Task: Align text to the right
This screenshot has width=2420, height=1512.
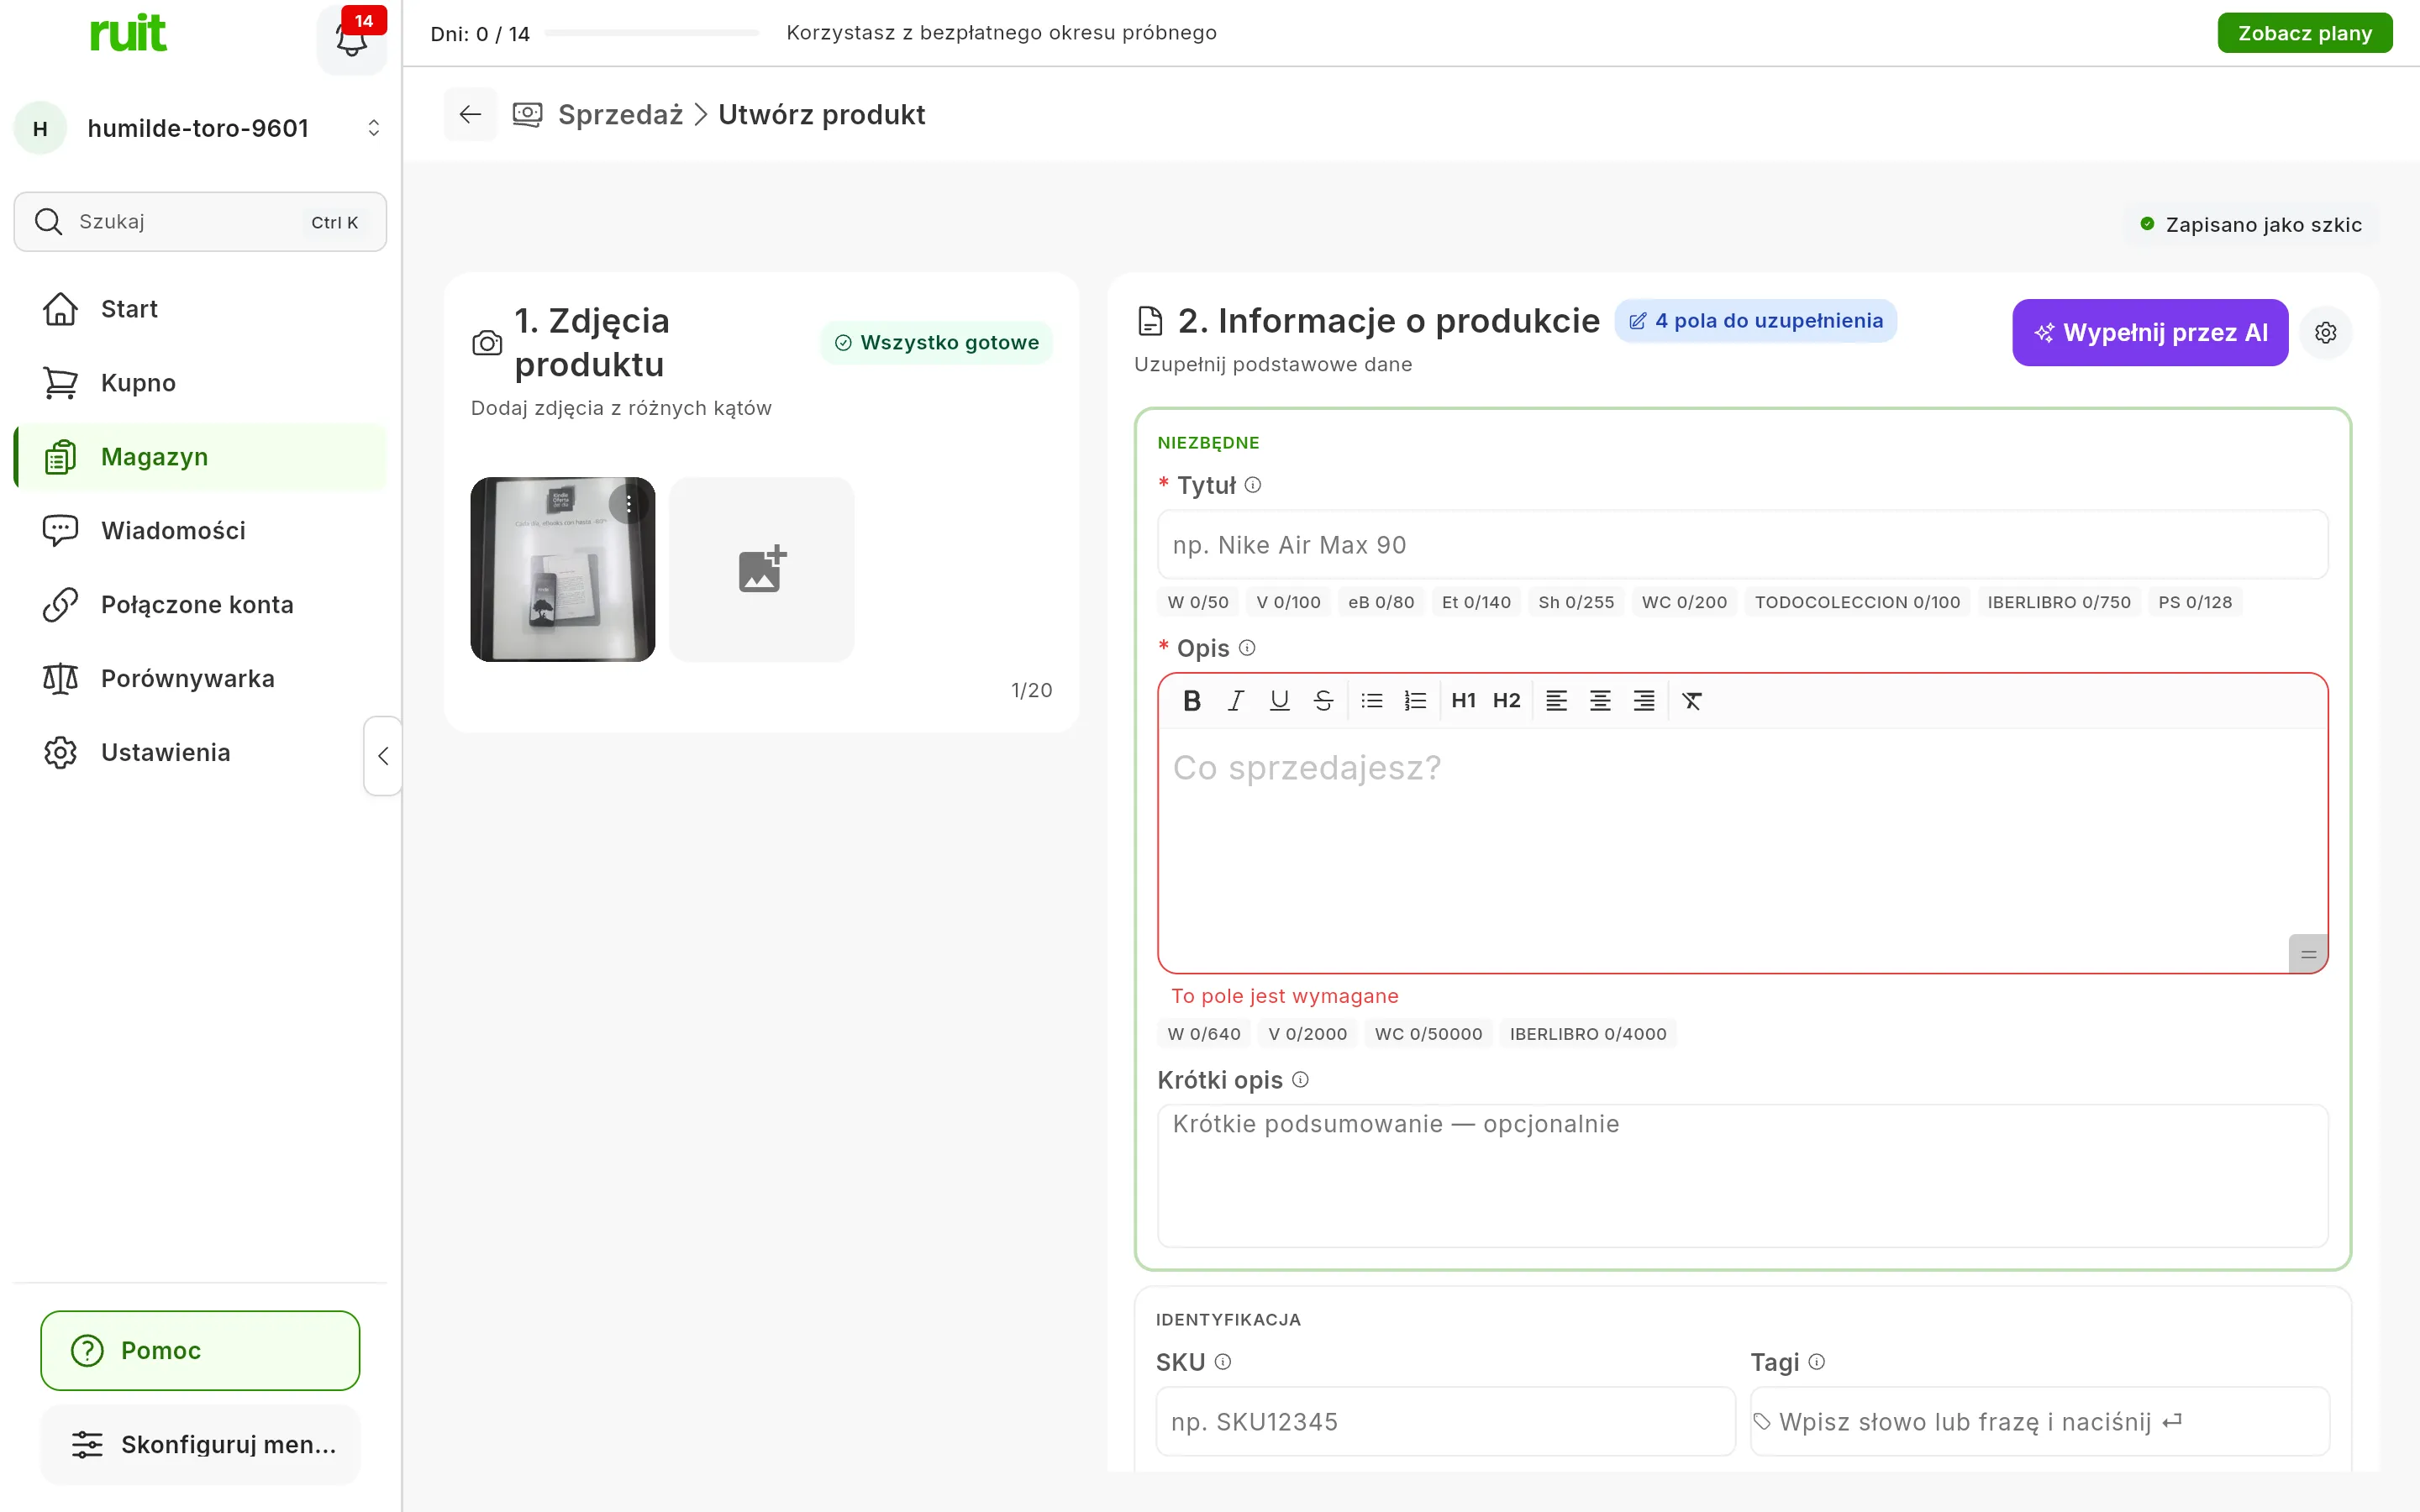Action: tap(1644, 701)
